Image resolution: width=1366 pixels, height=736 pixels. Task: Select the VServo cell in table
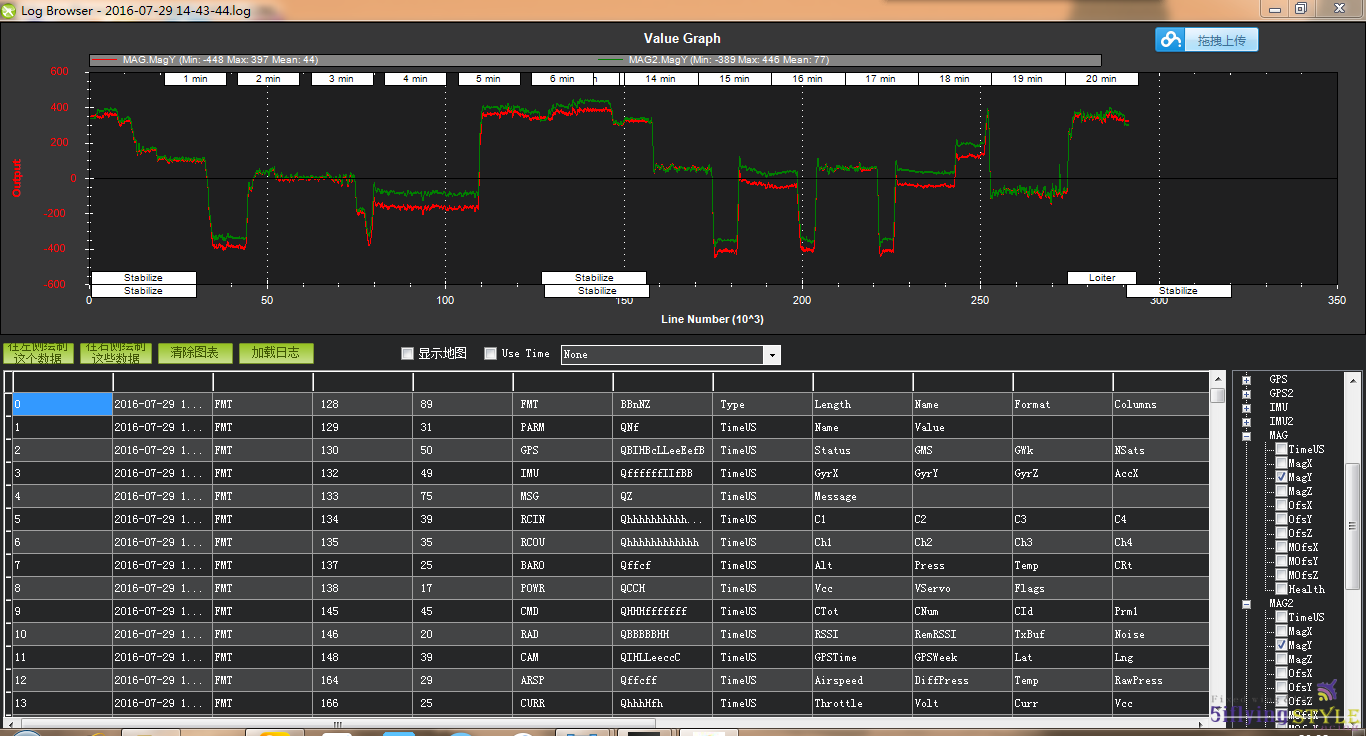(962, 588)
